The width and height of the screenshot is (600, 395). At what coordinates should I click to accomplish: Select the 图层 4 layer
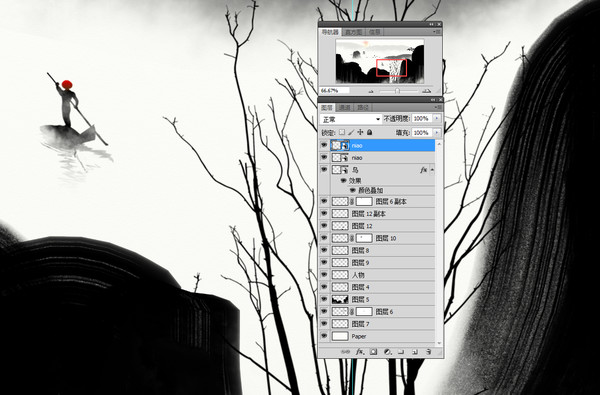[x=377, y=287]
